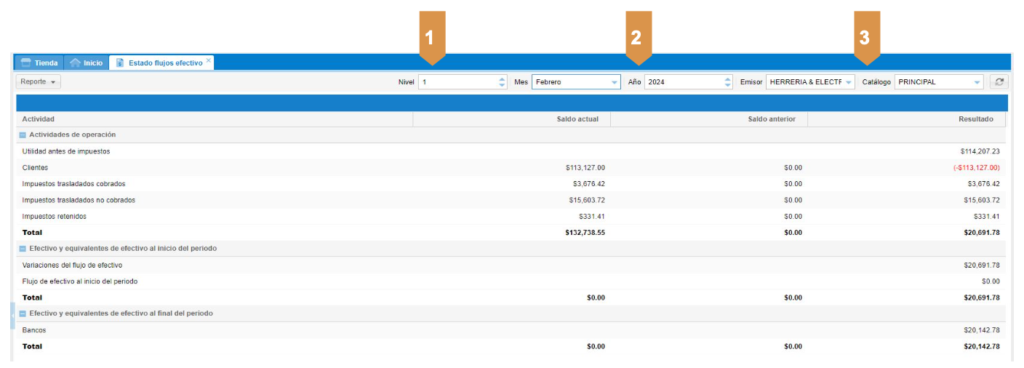Screen dimensions: 1024x368
Task: Increase the Nivel value with up arrow
Action: click(x=502, y=80)
